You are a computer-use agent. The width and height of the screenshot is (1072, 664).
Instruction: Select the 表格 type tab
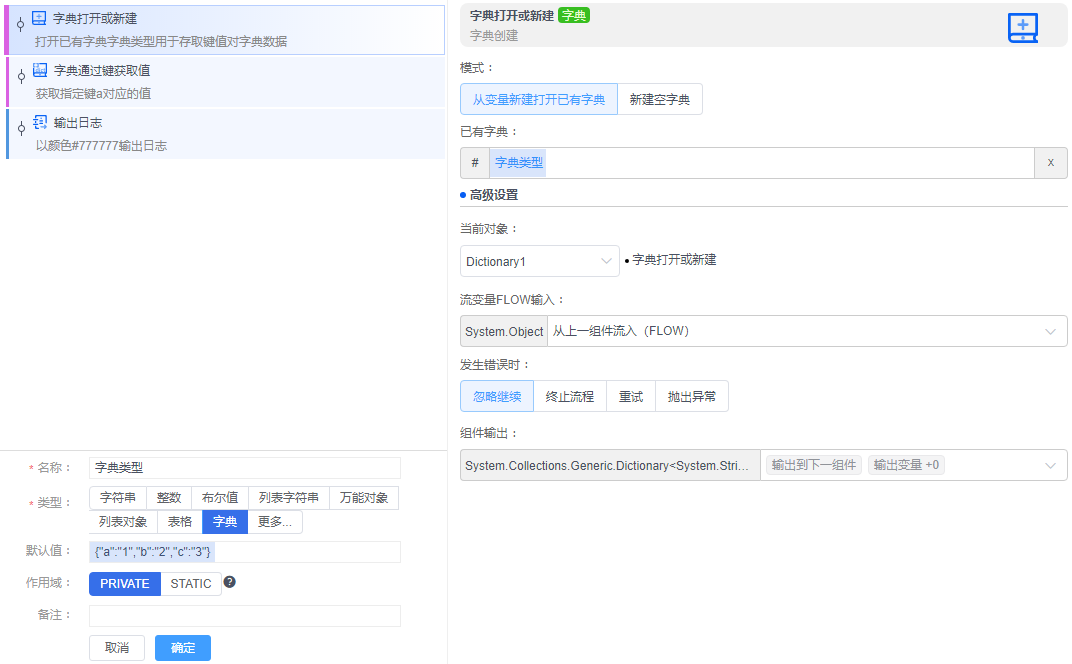180,521
